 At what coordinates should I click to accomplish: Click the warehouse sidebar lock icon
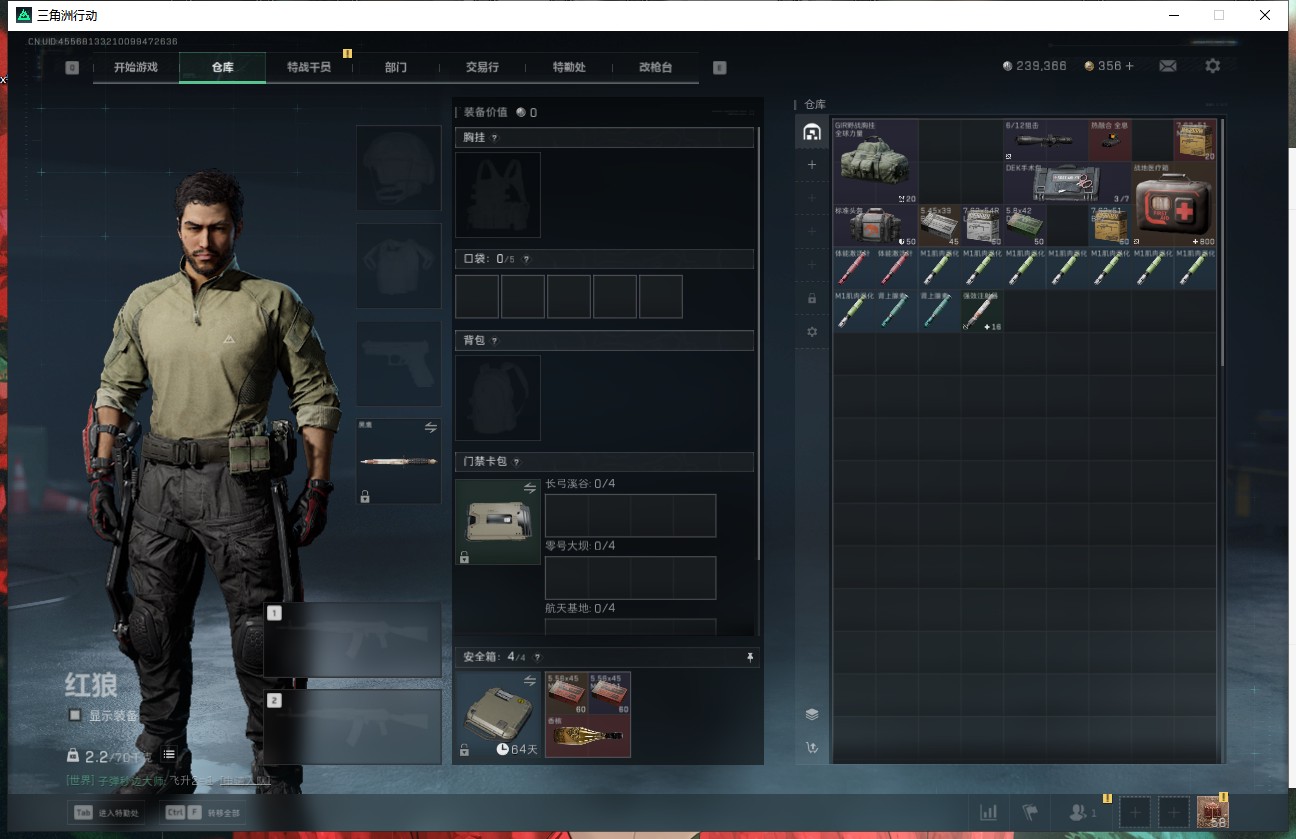click(812, 298)
